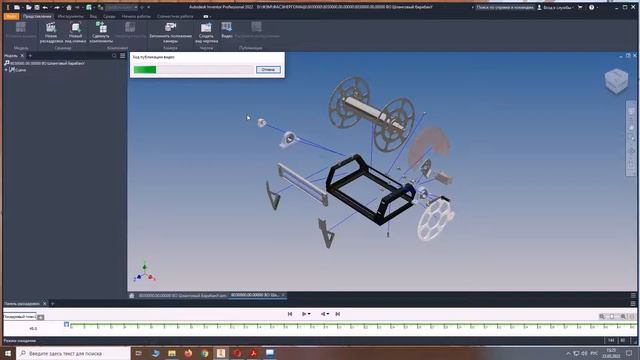Open the reverse play options dropdown
640x360 pixels.
click(x=328, y=314)
